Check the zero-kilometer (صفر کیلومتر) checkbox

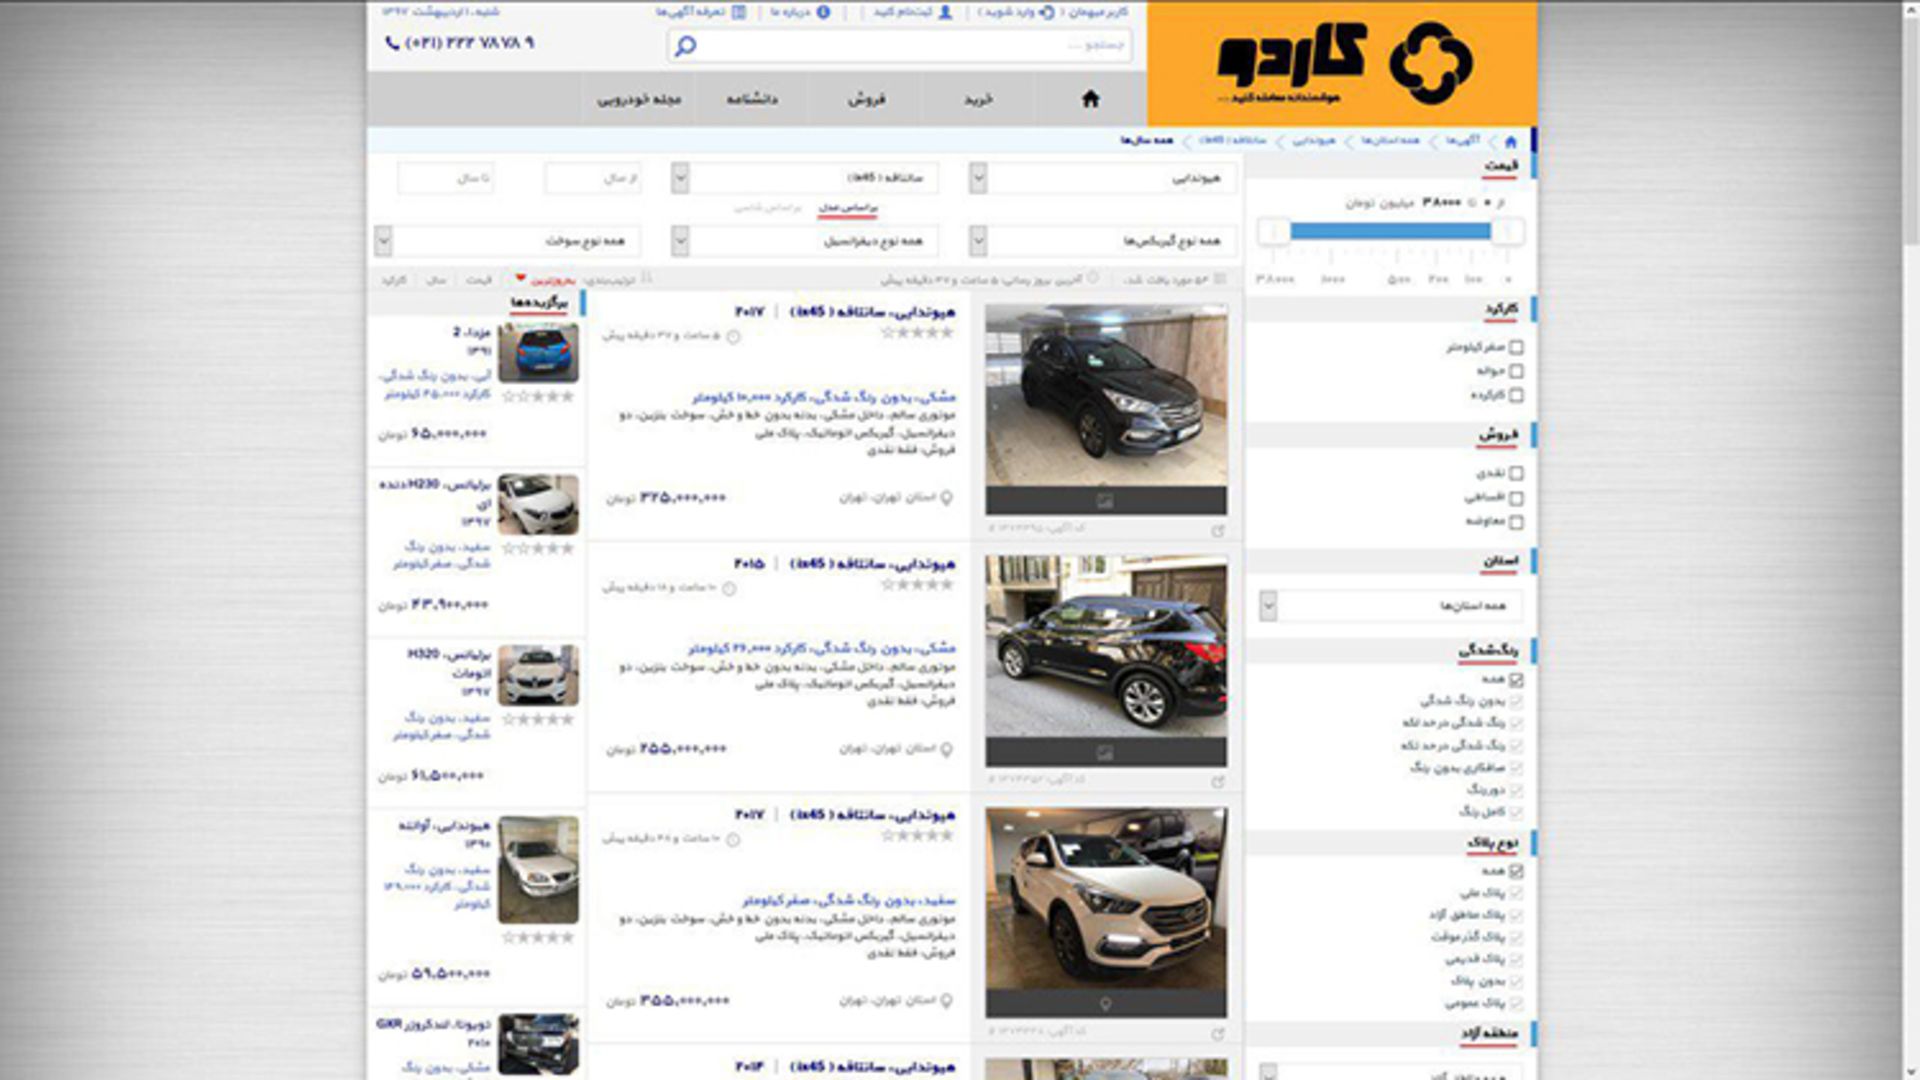tap(1516, 347)
